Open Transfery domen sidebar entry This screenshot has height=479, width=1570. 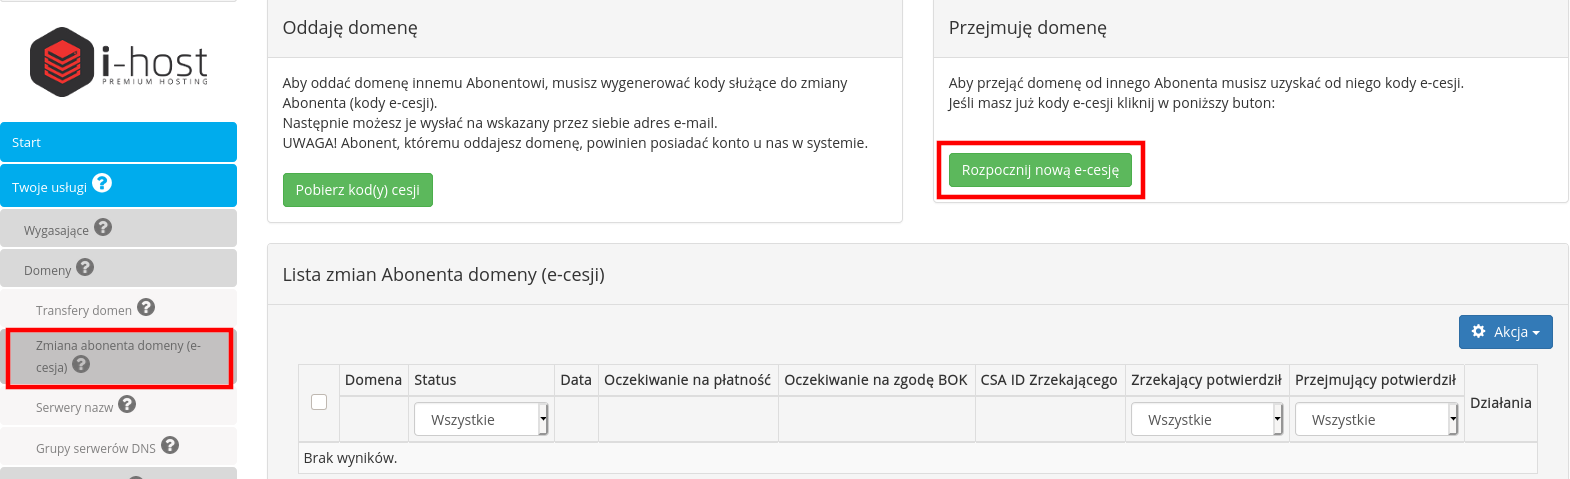click(x=84, y=310)
